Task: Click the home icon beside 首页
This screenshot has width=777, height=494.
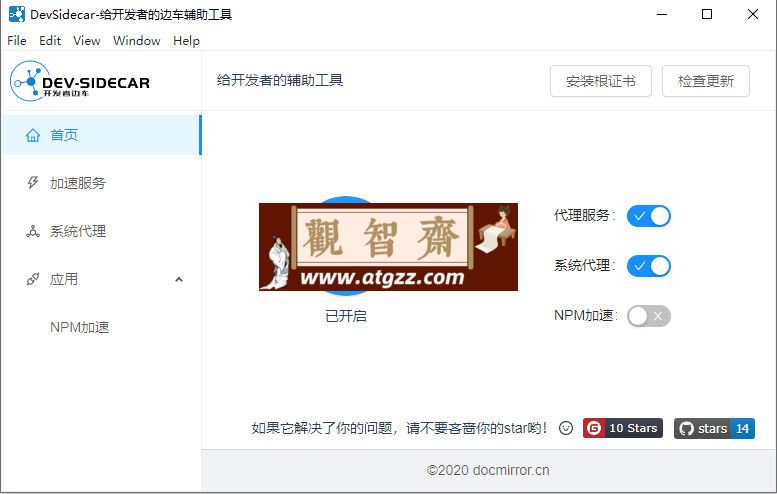Action: (x=33, y=135)
